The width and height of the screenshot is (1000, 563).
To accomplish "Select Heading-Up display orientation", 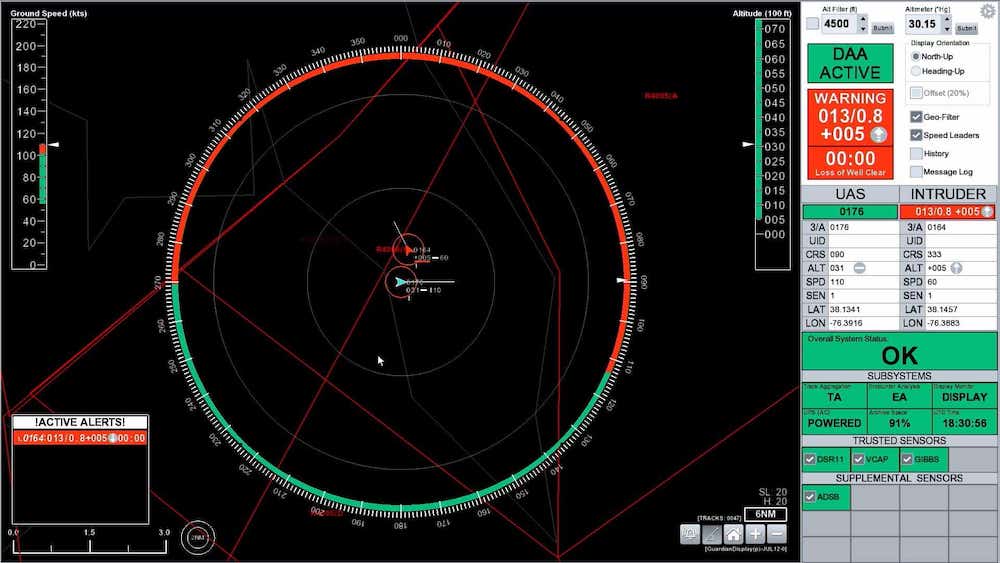I will pos(916,71).
